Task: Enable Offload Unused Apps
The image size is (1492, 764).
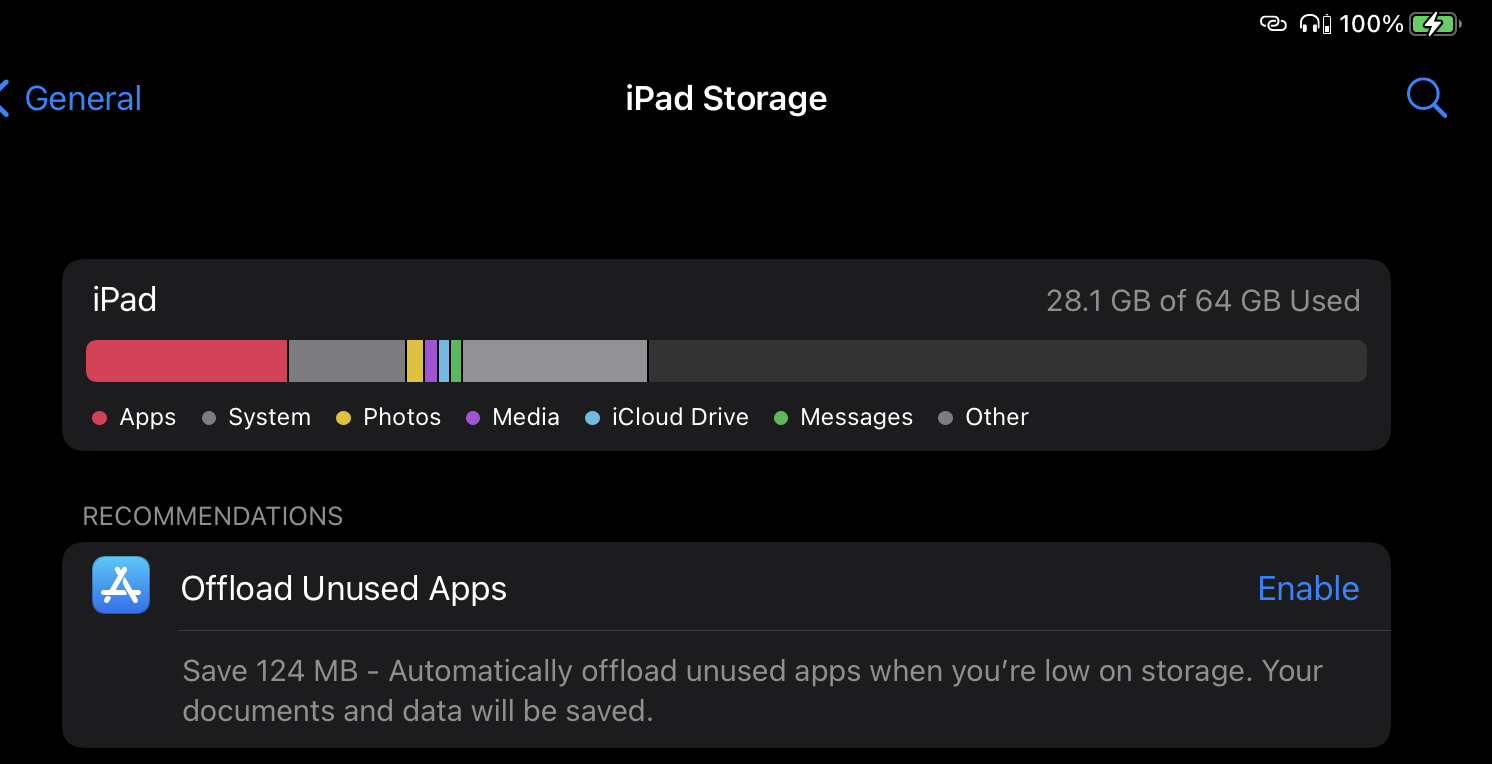Action: point(1308,588)
